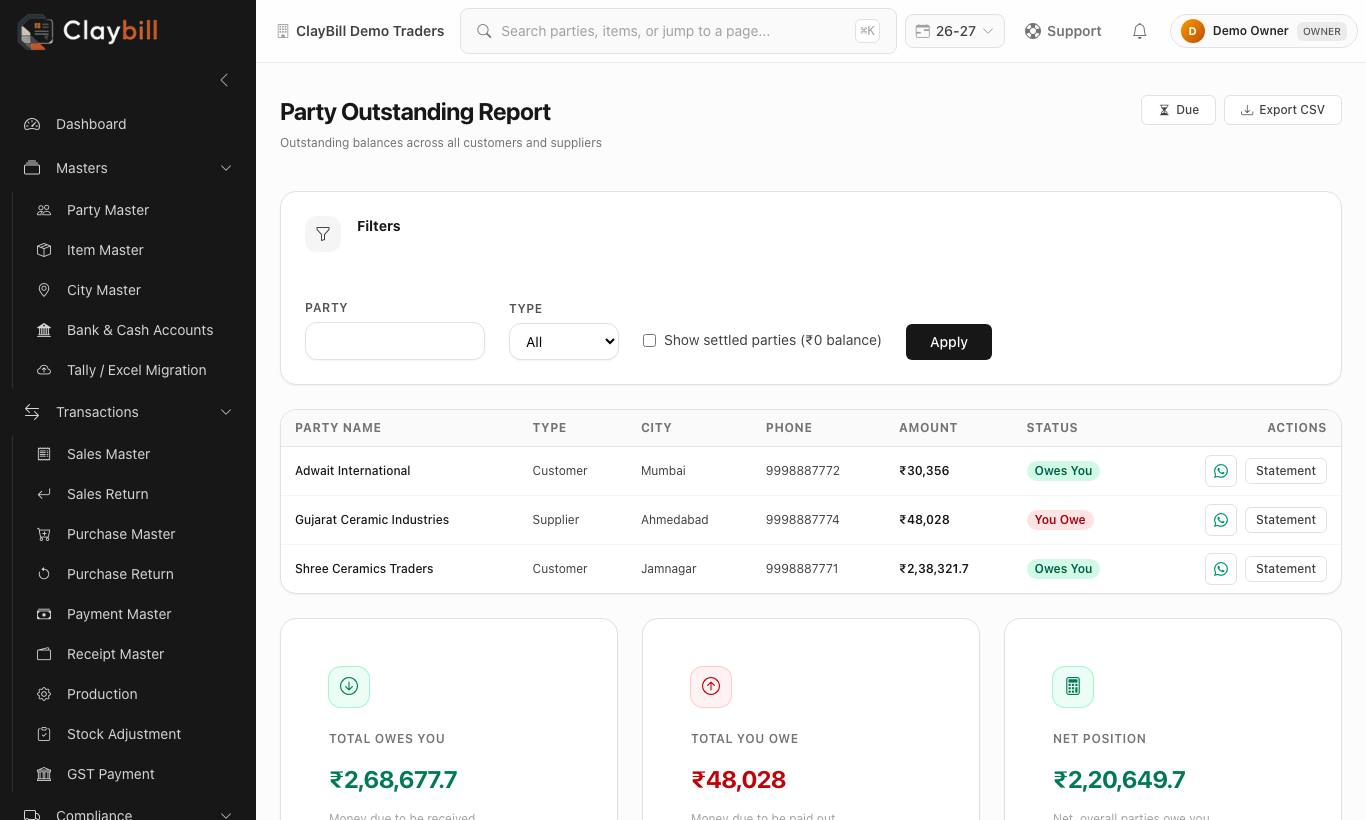Viewport: 1366px width, 820px height.
Task: Click the Demo Owner avatar icon
Action: (x=1192, y=31)
